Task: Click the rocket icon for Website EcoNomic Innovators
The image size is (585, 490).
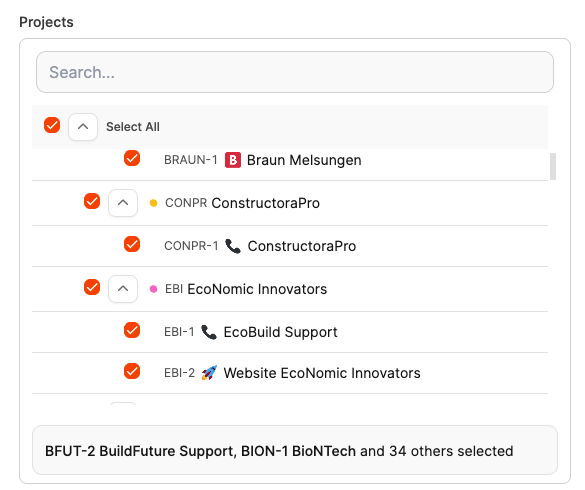Action: coord(209,373)
